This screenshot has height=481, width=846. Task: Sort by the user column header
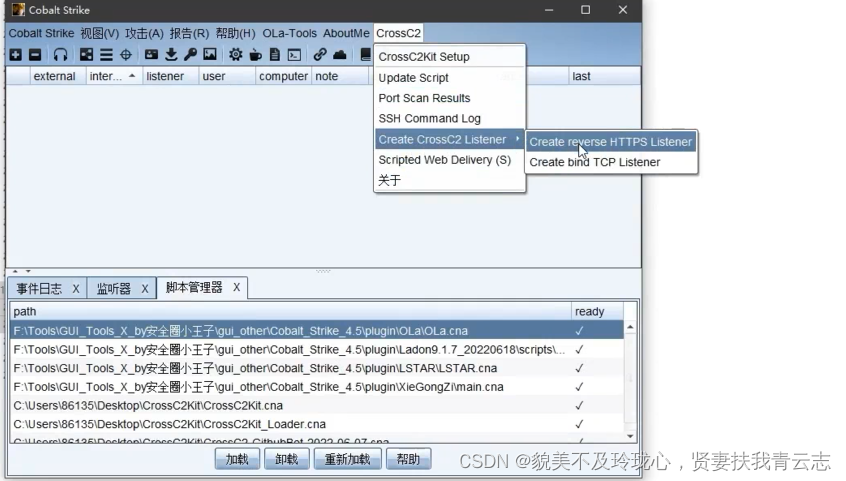click(x=227, y=77)
